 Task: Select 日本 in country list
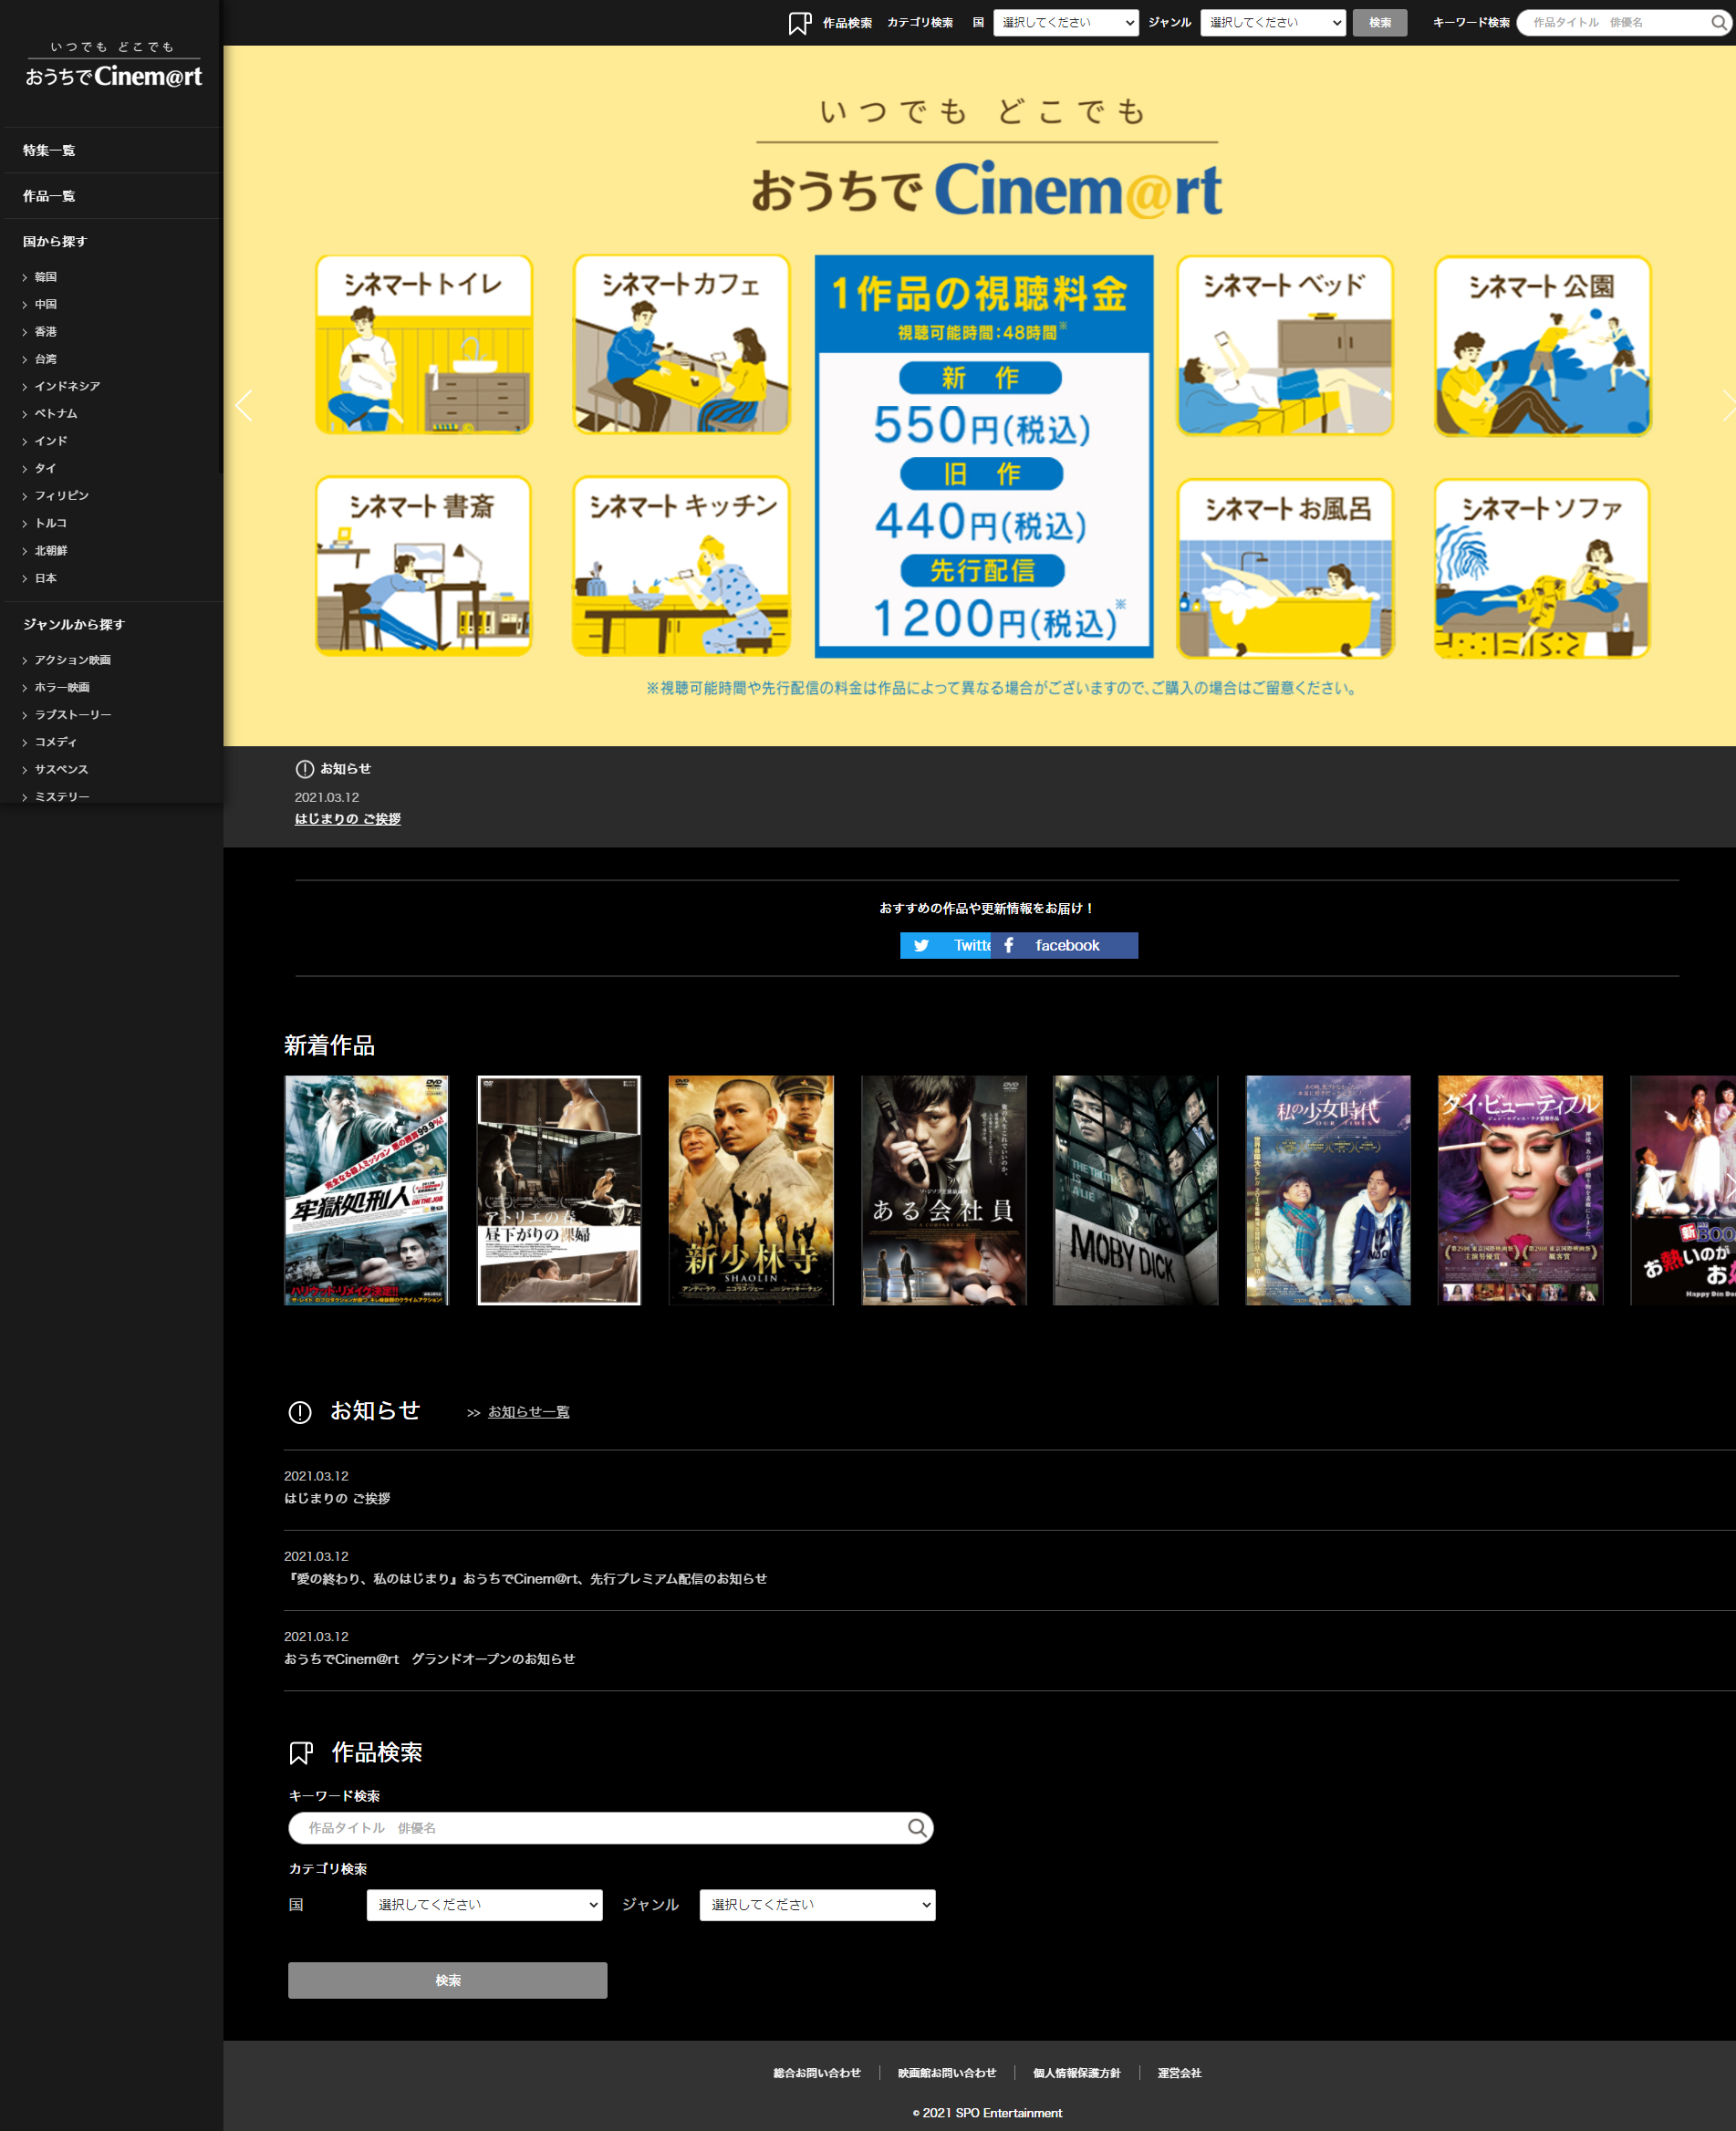tap(45, 578)
